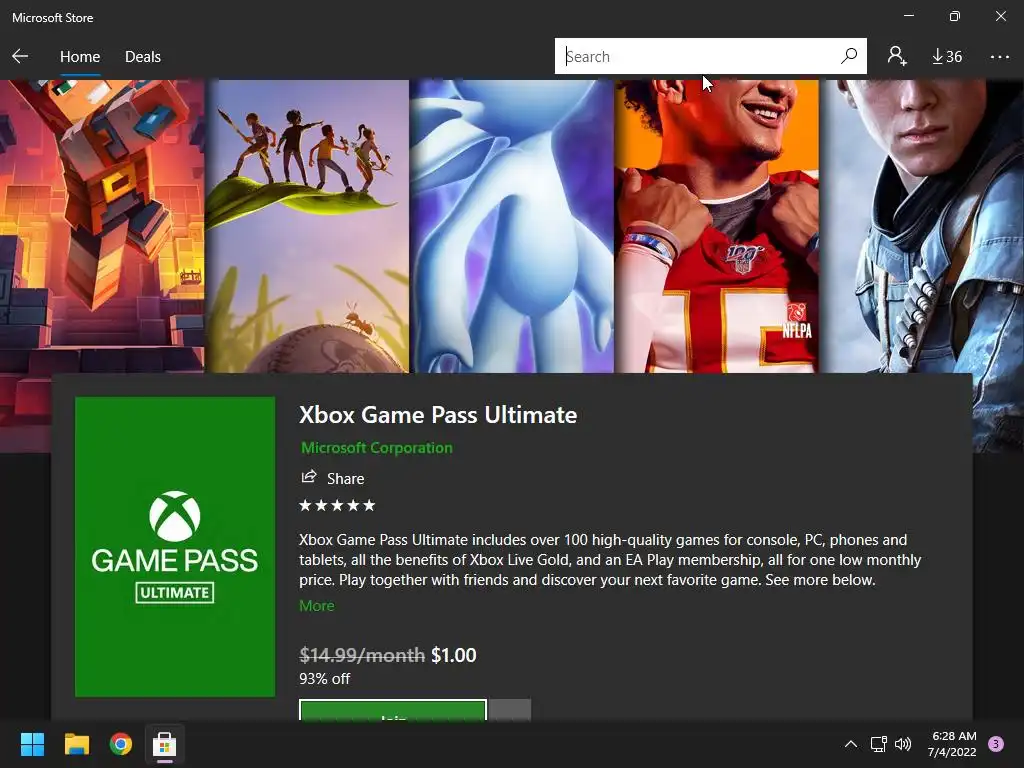Share Xbox Game Pass Ultimate
1024x768 pixels.
click(332, 478)
